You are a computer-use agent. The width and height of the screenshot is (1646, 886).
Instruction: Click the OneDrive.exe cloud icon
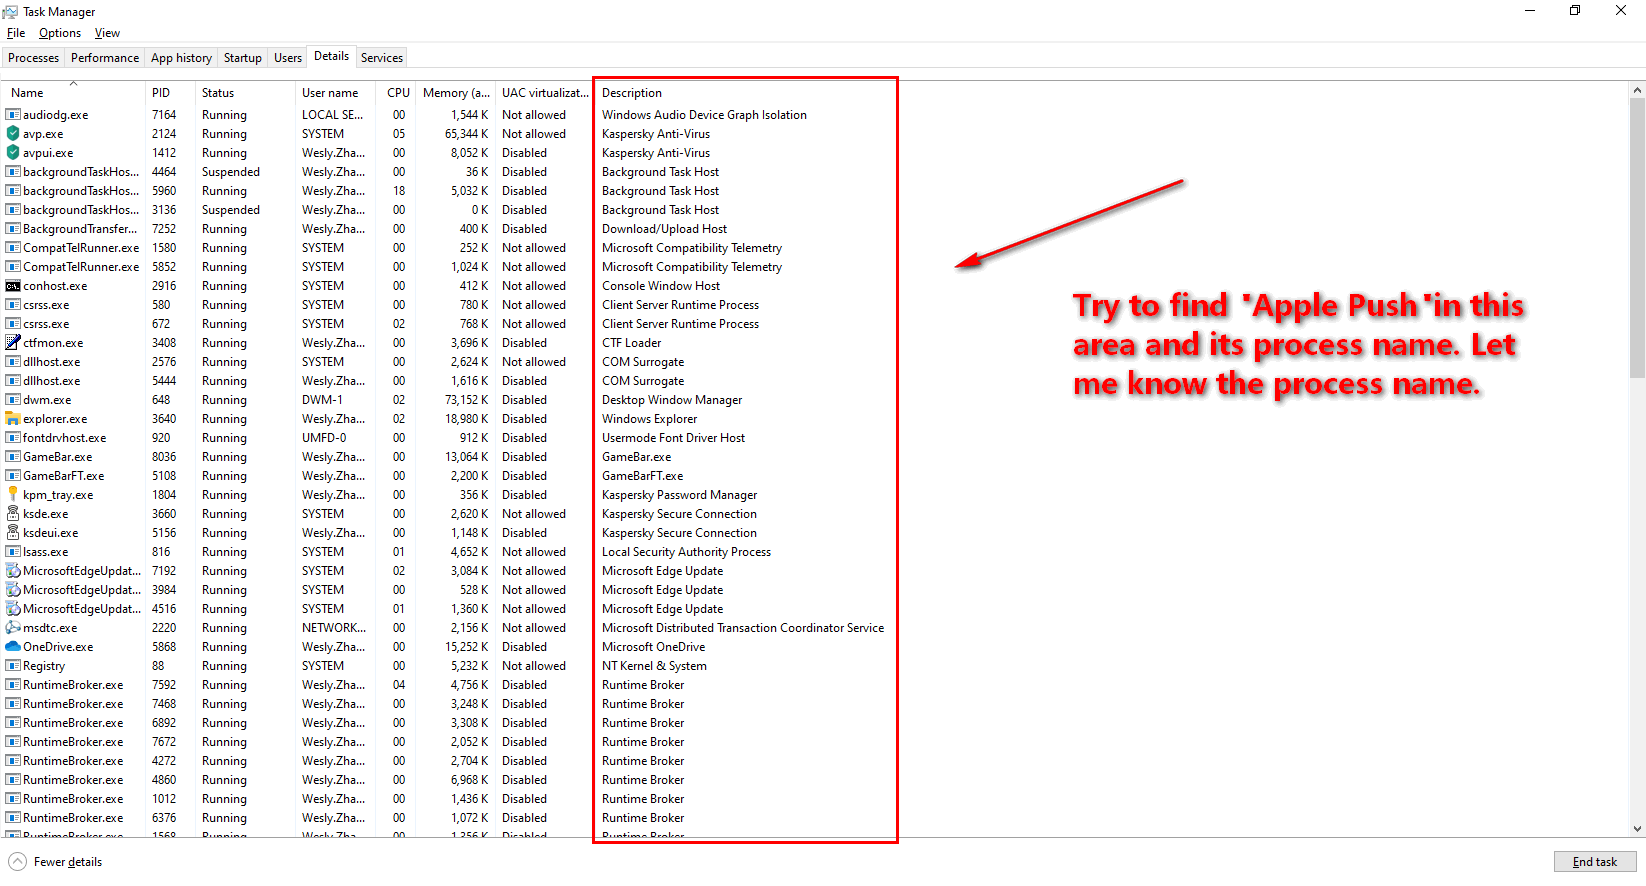point(13,647)
